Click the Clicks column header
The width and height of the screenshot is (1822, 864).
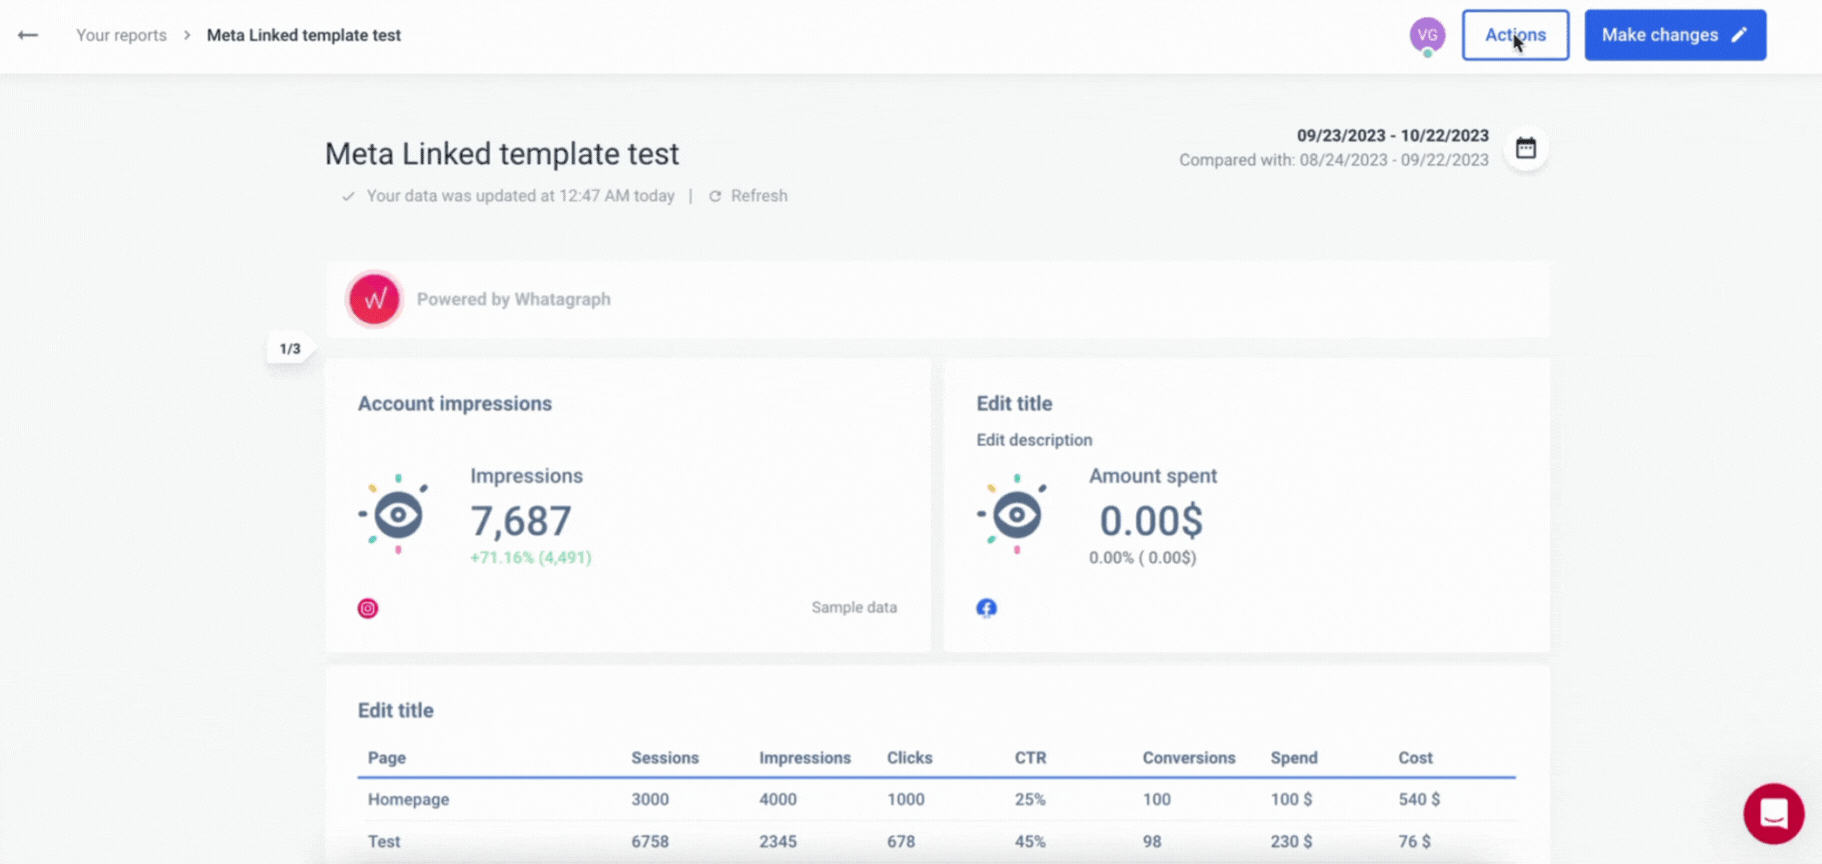coord(910,758)
